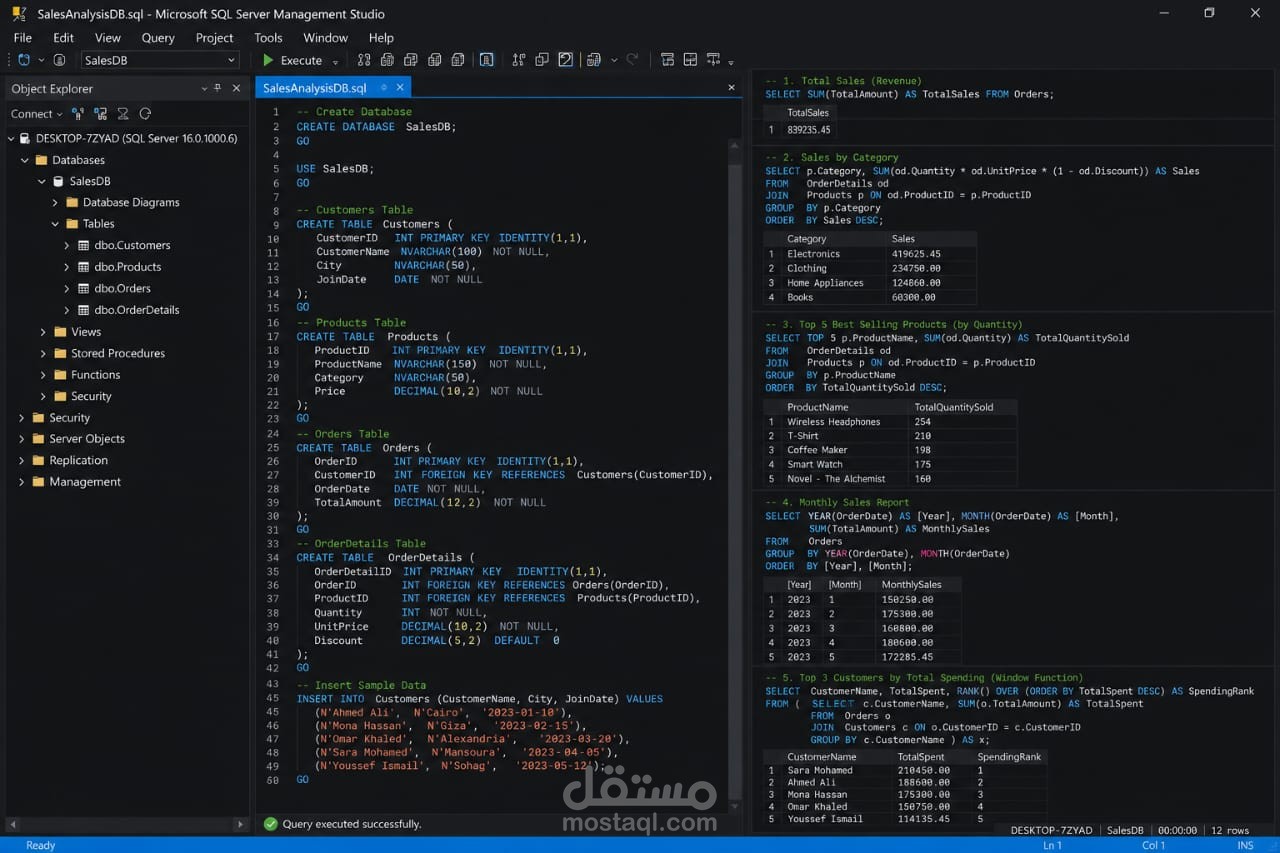Click the green success check icon in status
Image resolution: width=1280 pixels, height=853 pixels.
[270, 824]
